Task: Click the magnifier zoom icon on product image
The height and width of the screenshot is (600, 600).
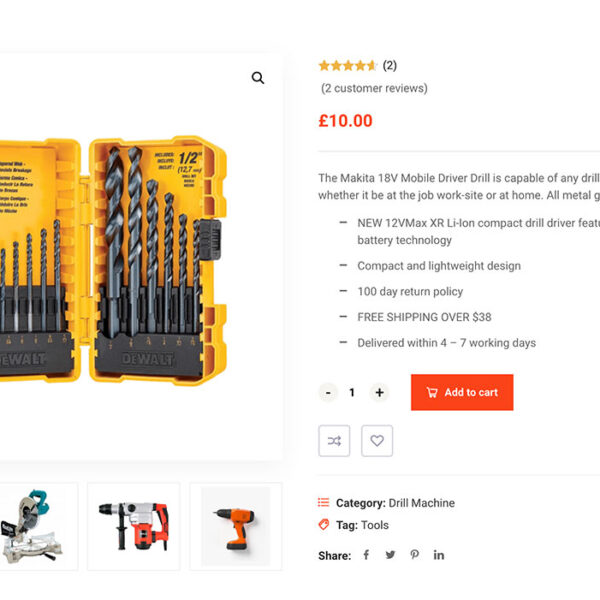Action: point(258,78)
